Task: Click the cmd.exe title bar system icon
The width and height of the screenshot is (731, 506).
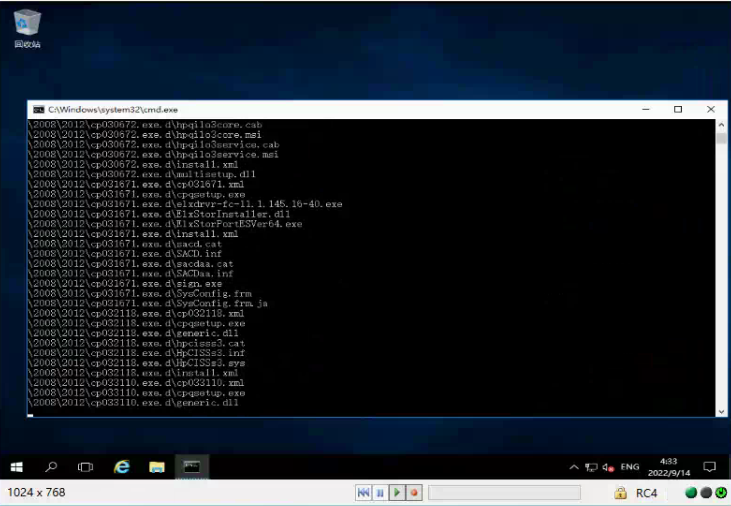Action: coord(38,109)
